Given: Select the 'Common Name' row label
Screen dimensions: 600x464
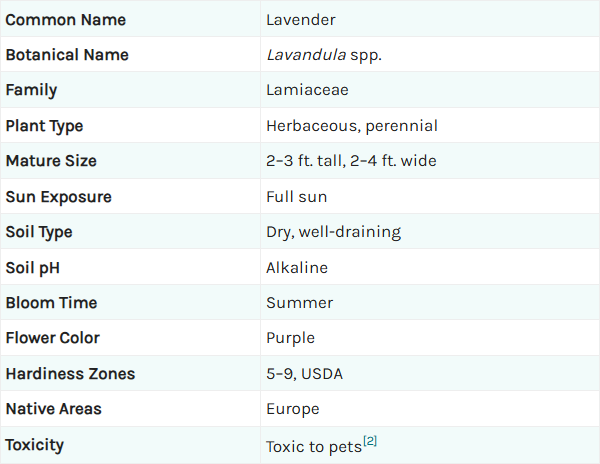Looking at the screenshot, I should [65, 20].
